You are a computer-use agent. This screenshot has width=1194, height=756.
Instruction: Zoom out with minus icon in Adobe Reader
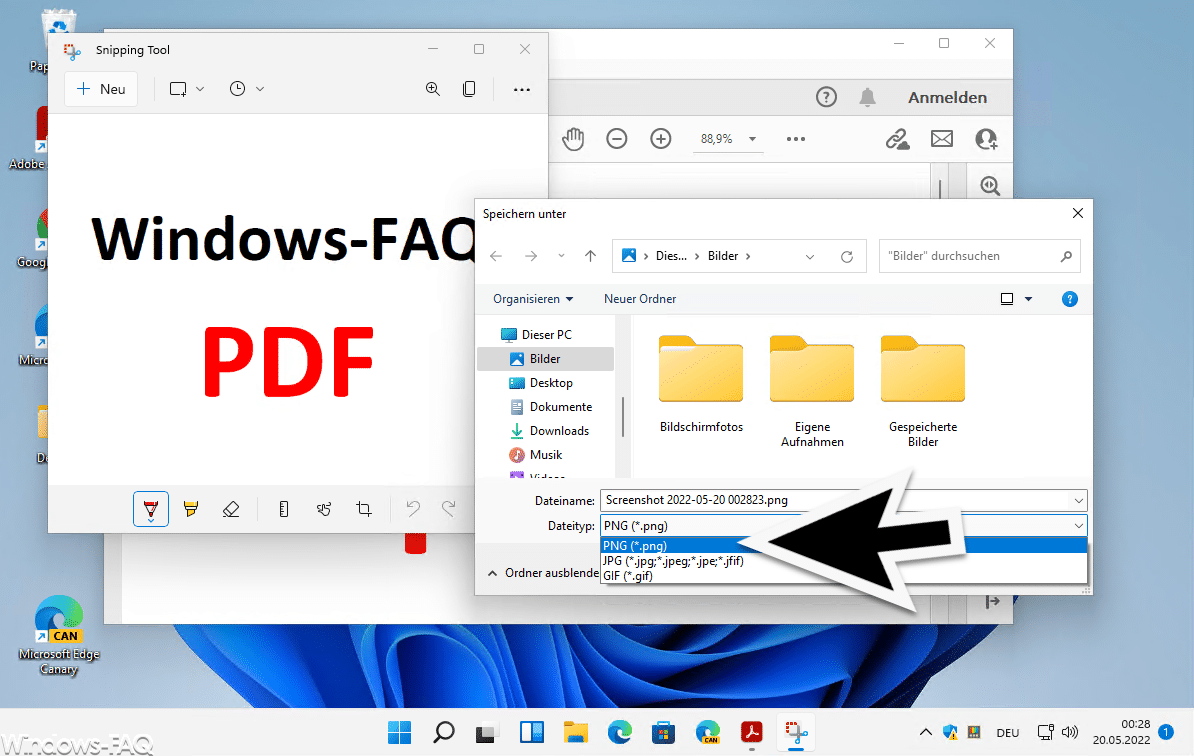pyautogui.click(x=617, y=139)
